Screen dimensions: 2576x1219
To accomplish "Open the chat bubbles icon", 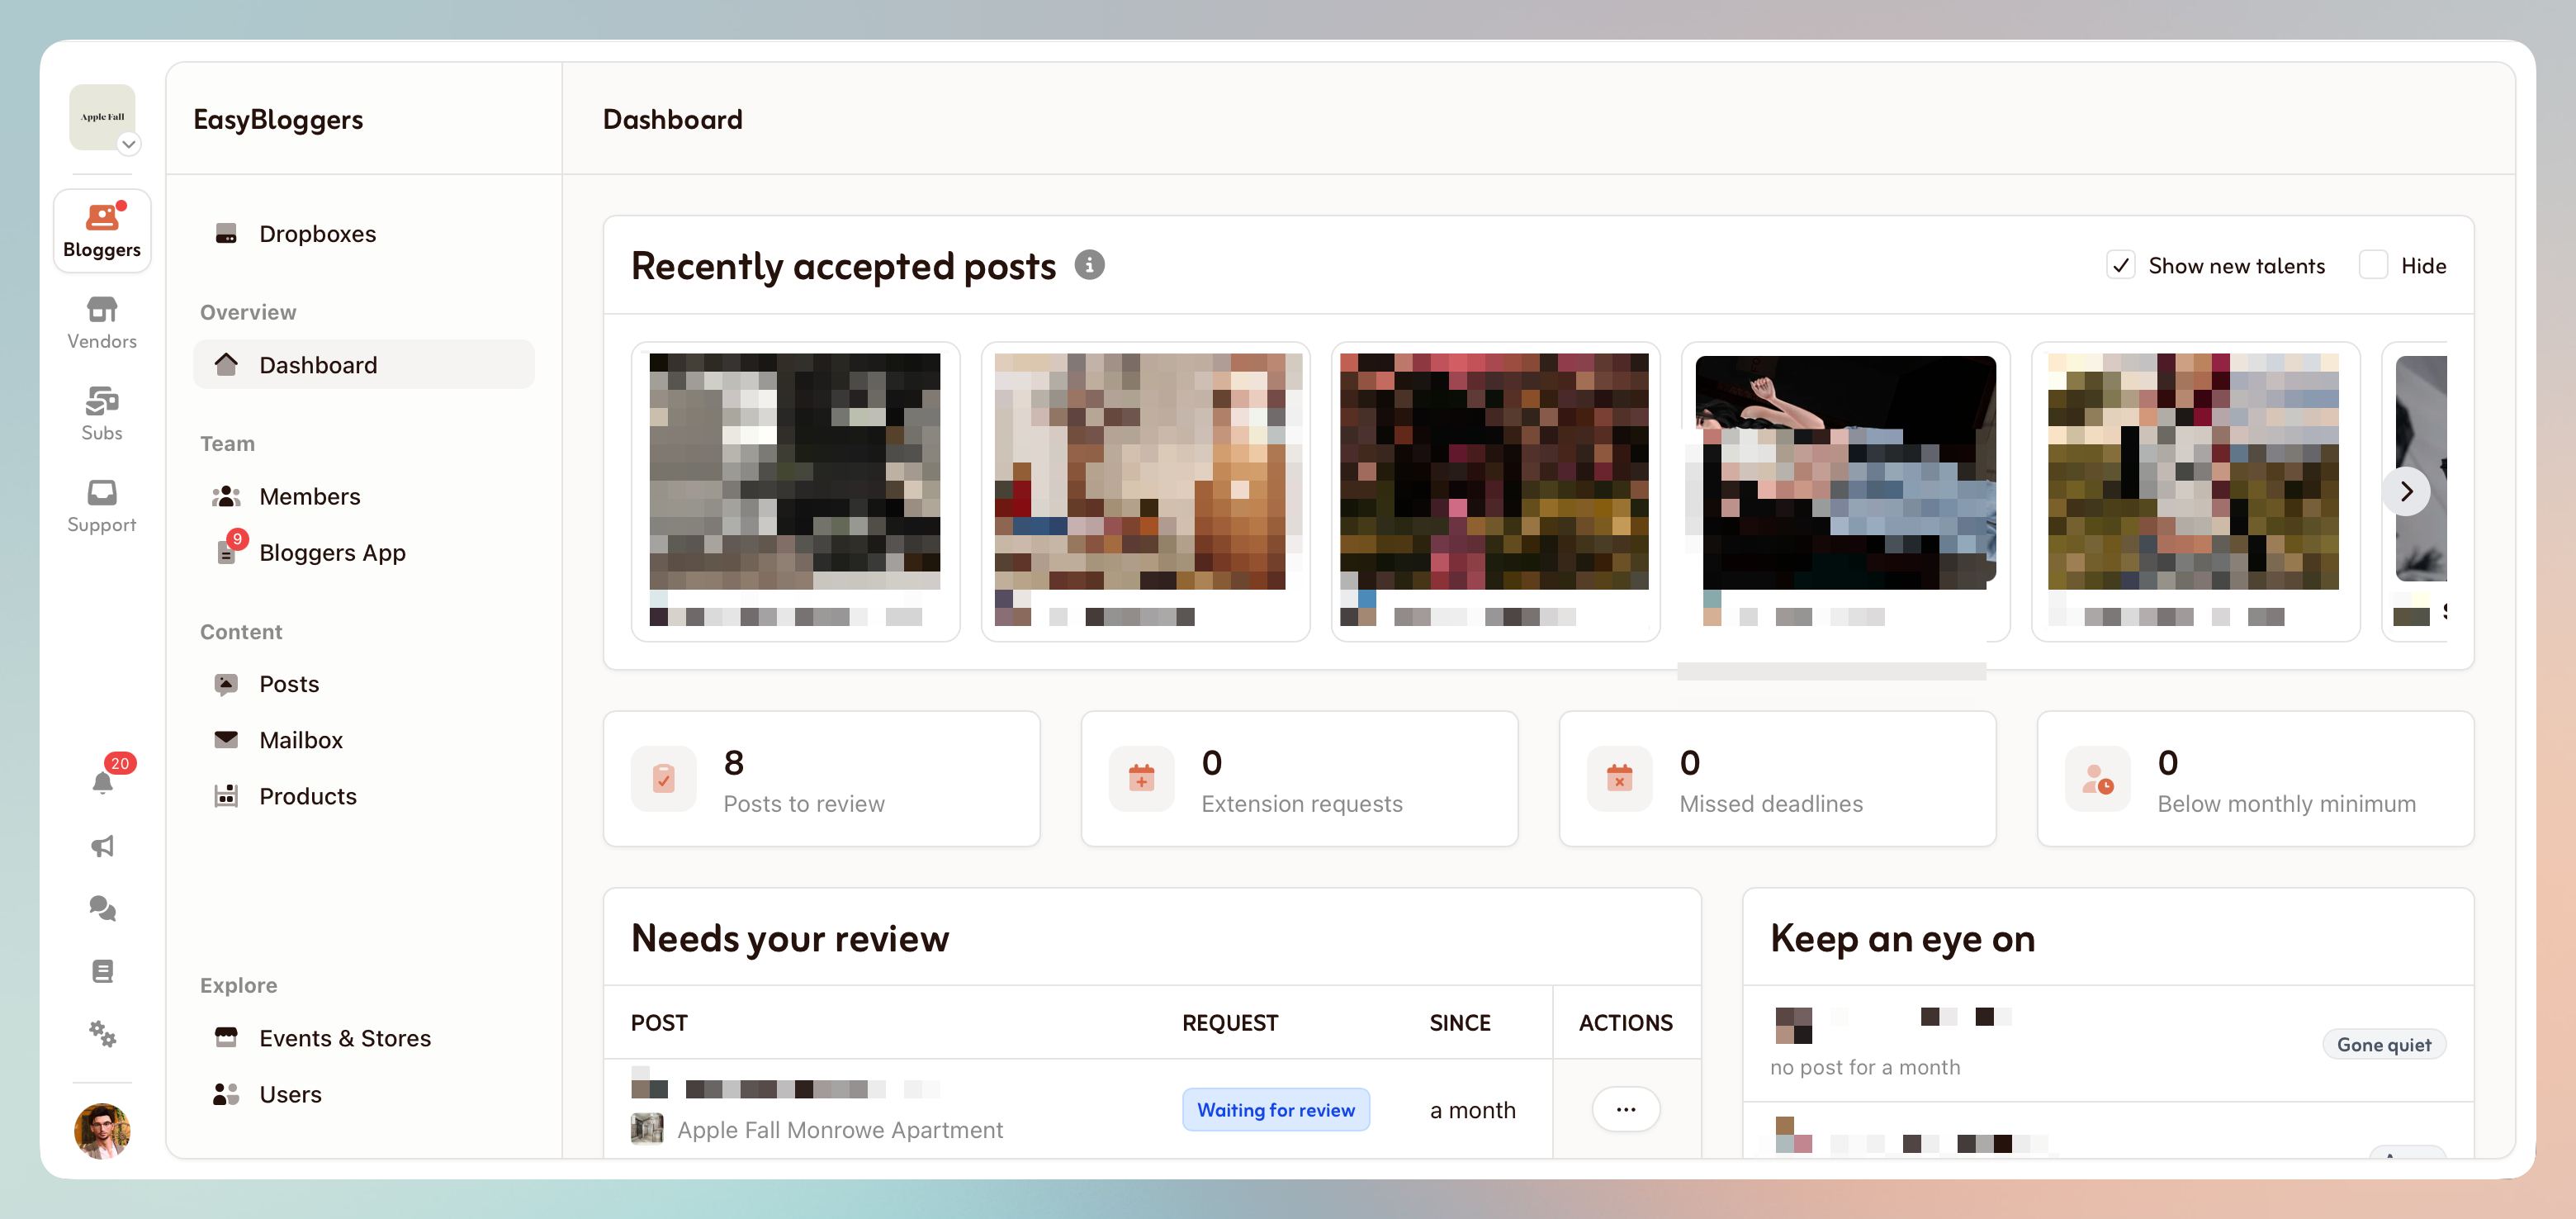I will coord(102,908).
